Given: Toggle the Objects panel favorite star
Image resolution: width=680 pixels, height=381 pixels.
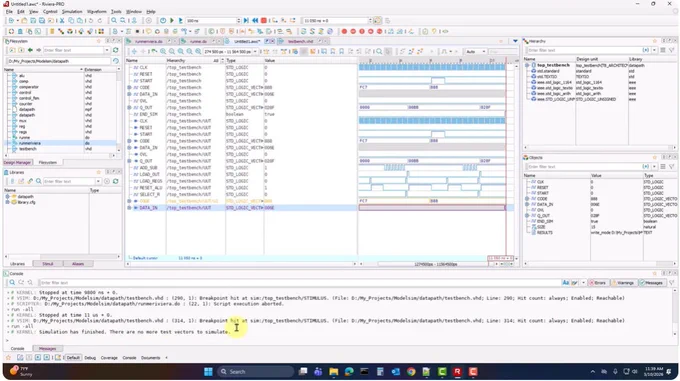Looking at the screenshot, I should click(655, 158).
